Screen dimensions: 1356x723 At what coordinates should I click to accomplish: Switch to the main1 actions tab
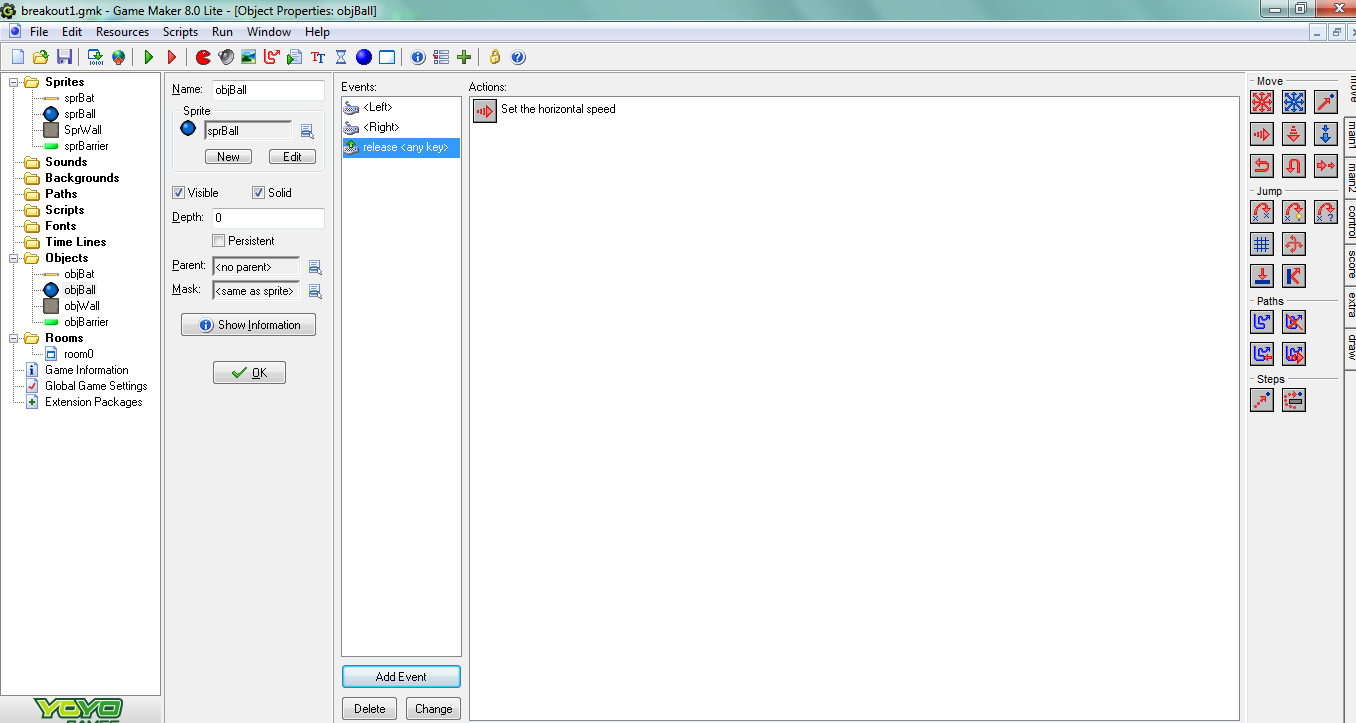tap(1350, 135)
